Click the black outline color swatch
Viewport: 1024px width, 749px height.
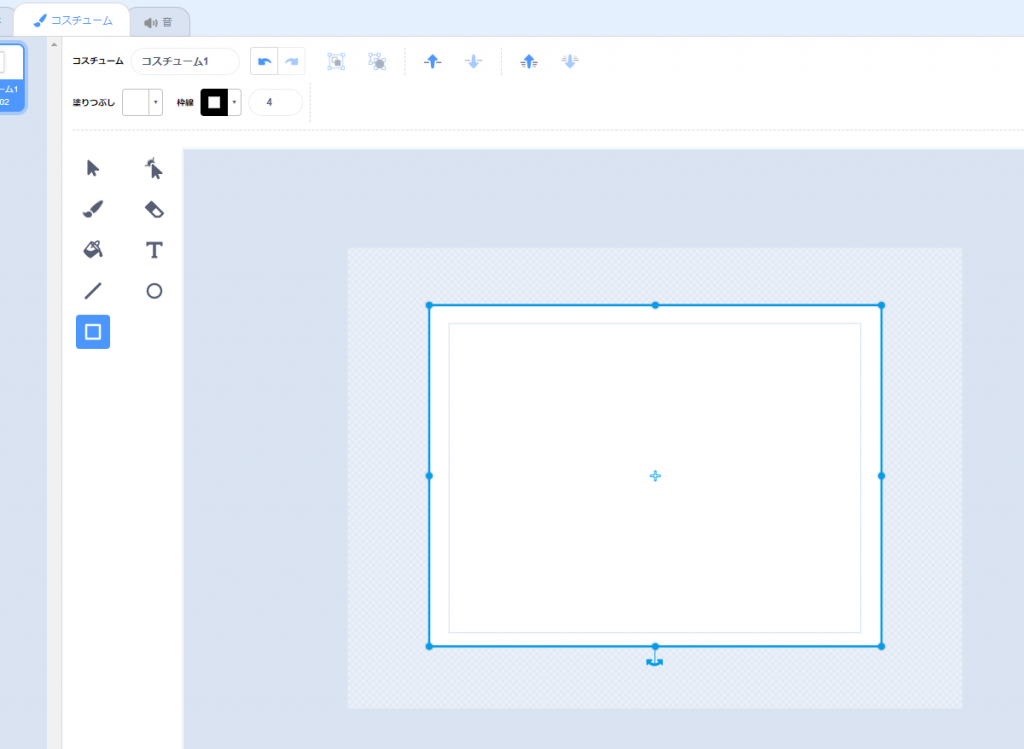214,102
